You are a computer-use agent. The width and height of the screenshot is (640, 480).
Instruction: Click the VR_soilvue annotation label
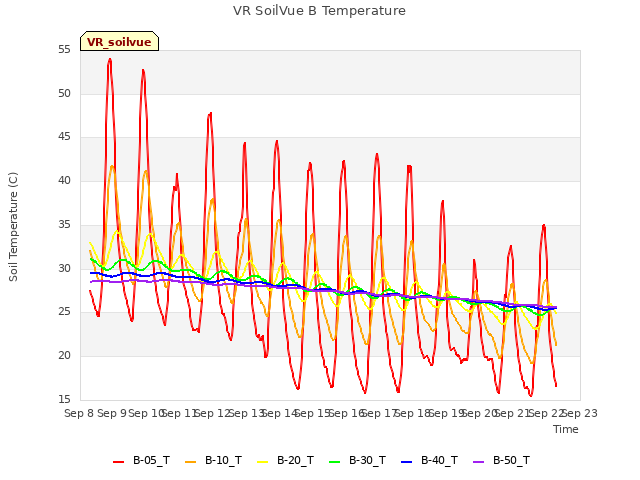point(119,42)
